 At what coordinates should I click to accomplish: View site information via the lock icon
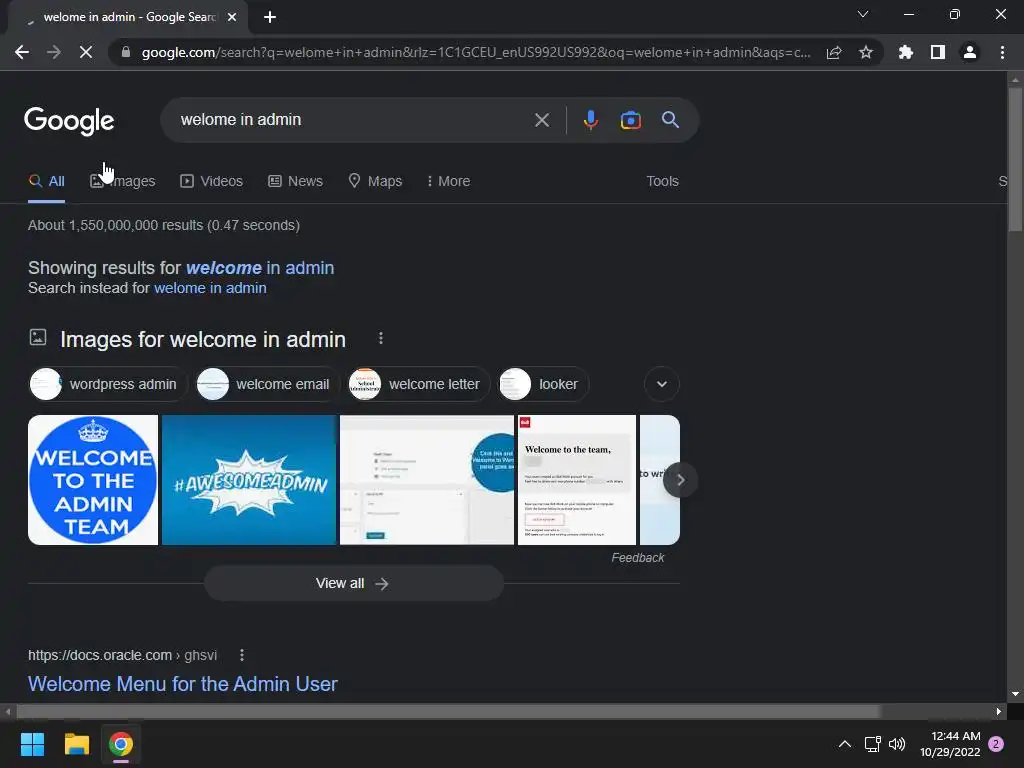pyautogui.click(x=126, y=52)
